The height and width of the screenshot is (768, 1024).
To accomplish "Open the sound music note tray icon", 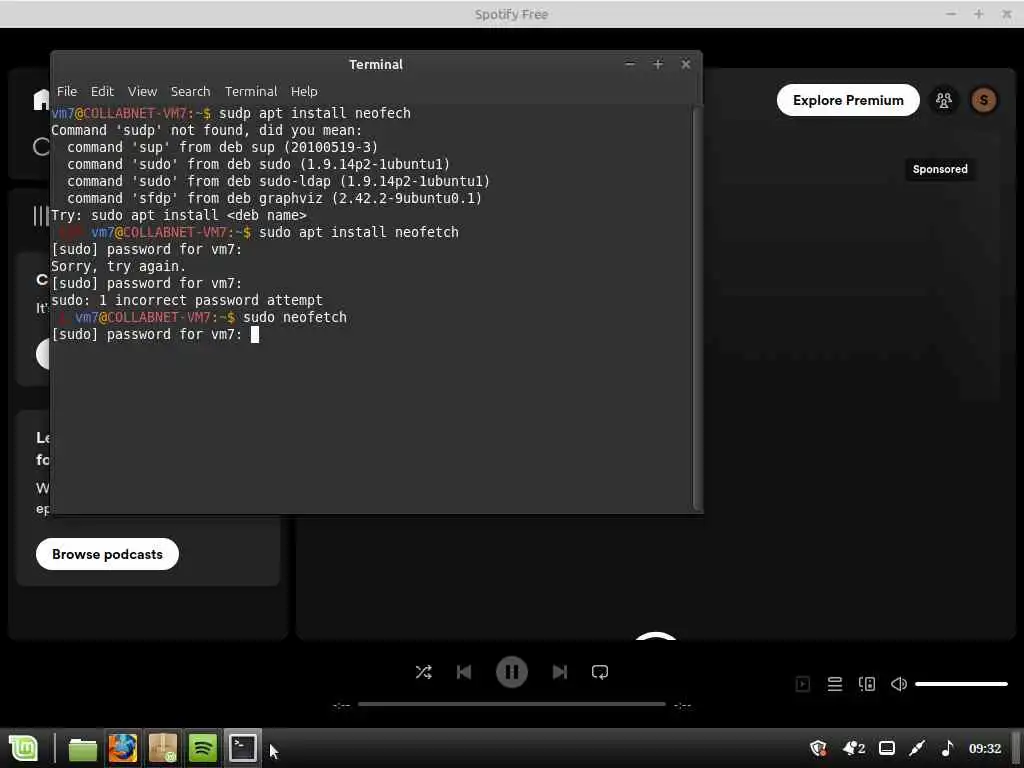I will click(948, 748).
